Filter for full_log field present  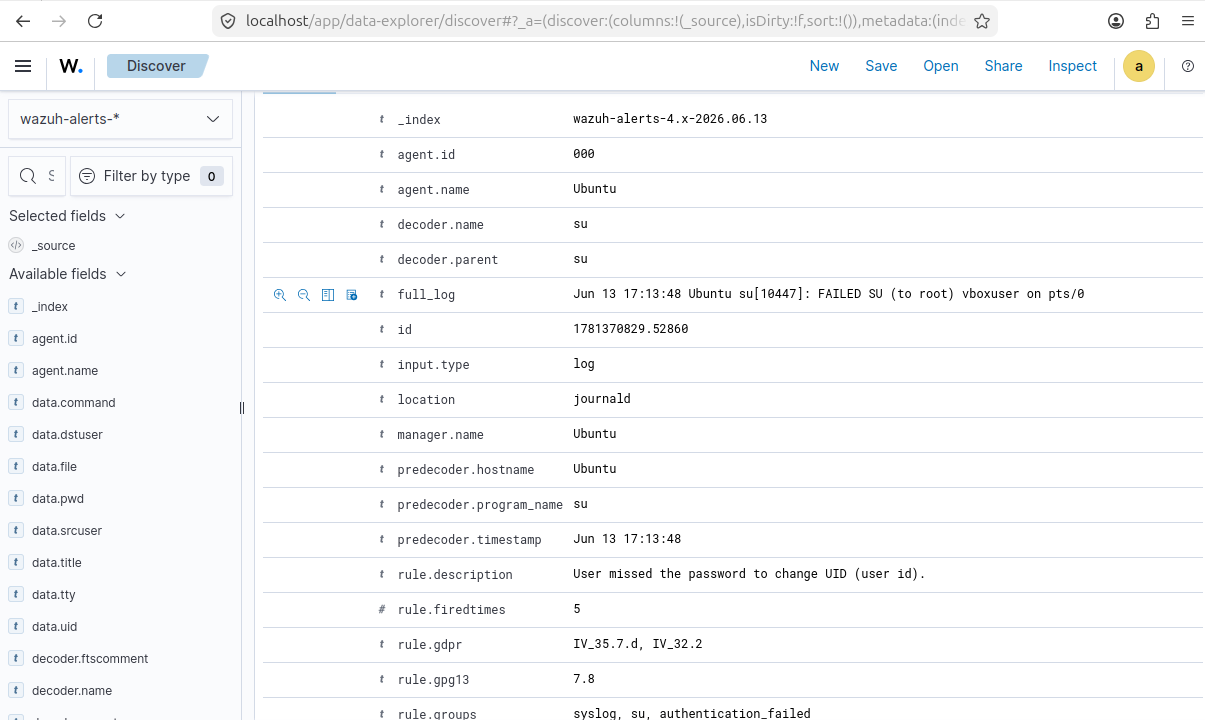(352, 295)
